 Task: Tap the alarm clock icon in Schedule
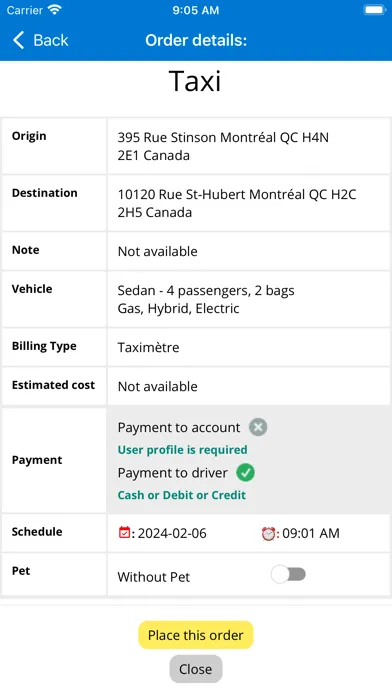pyautogui.click(x=268, y=533)
